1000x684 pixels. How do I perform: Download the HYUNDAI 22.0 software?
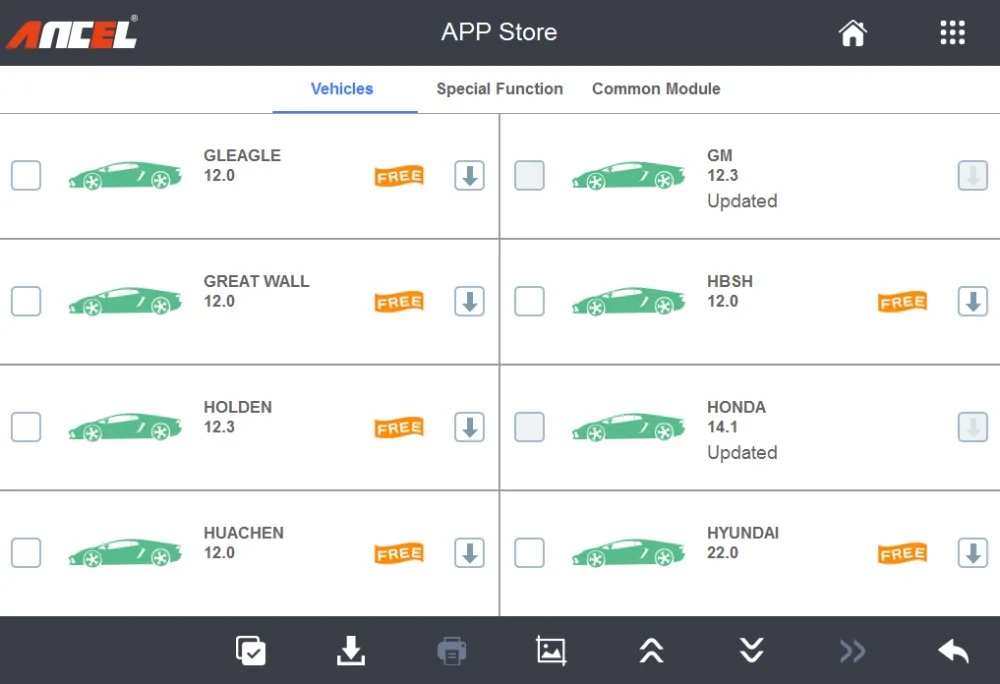point(972,553)
